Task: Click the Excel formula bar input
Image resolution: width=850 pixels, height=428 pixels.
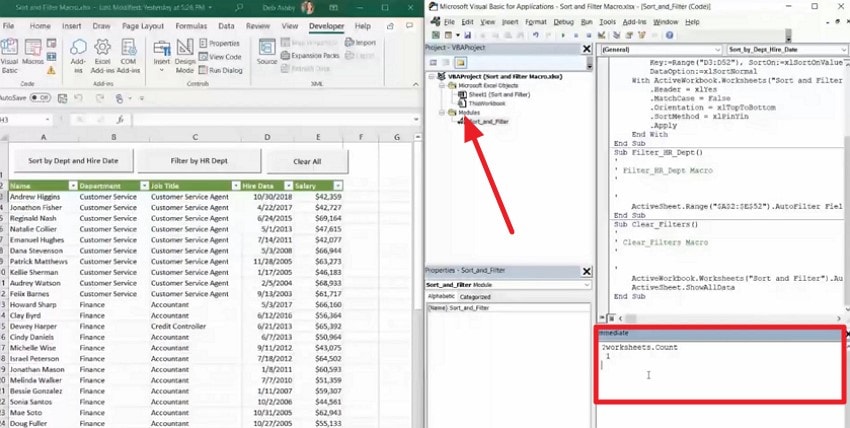Action: 271,119
